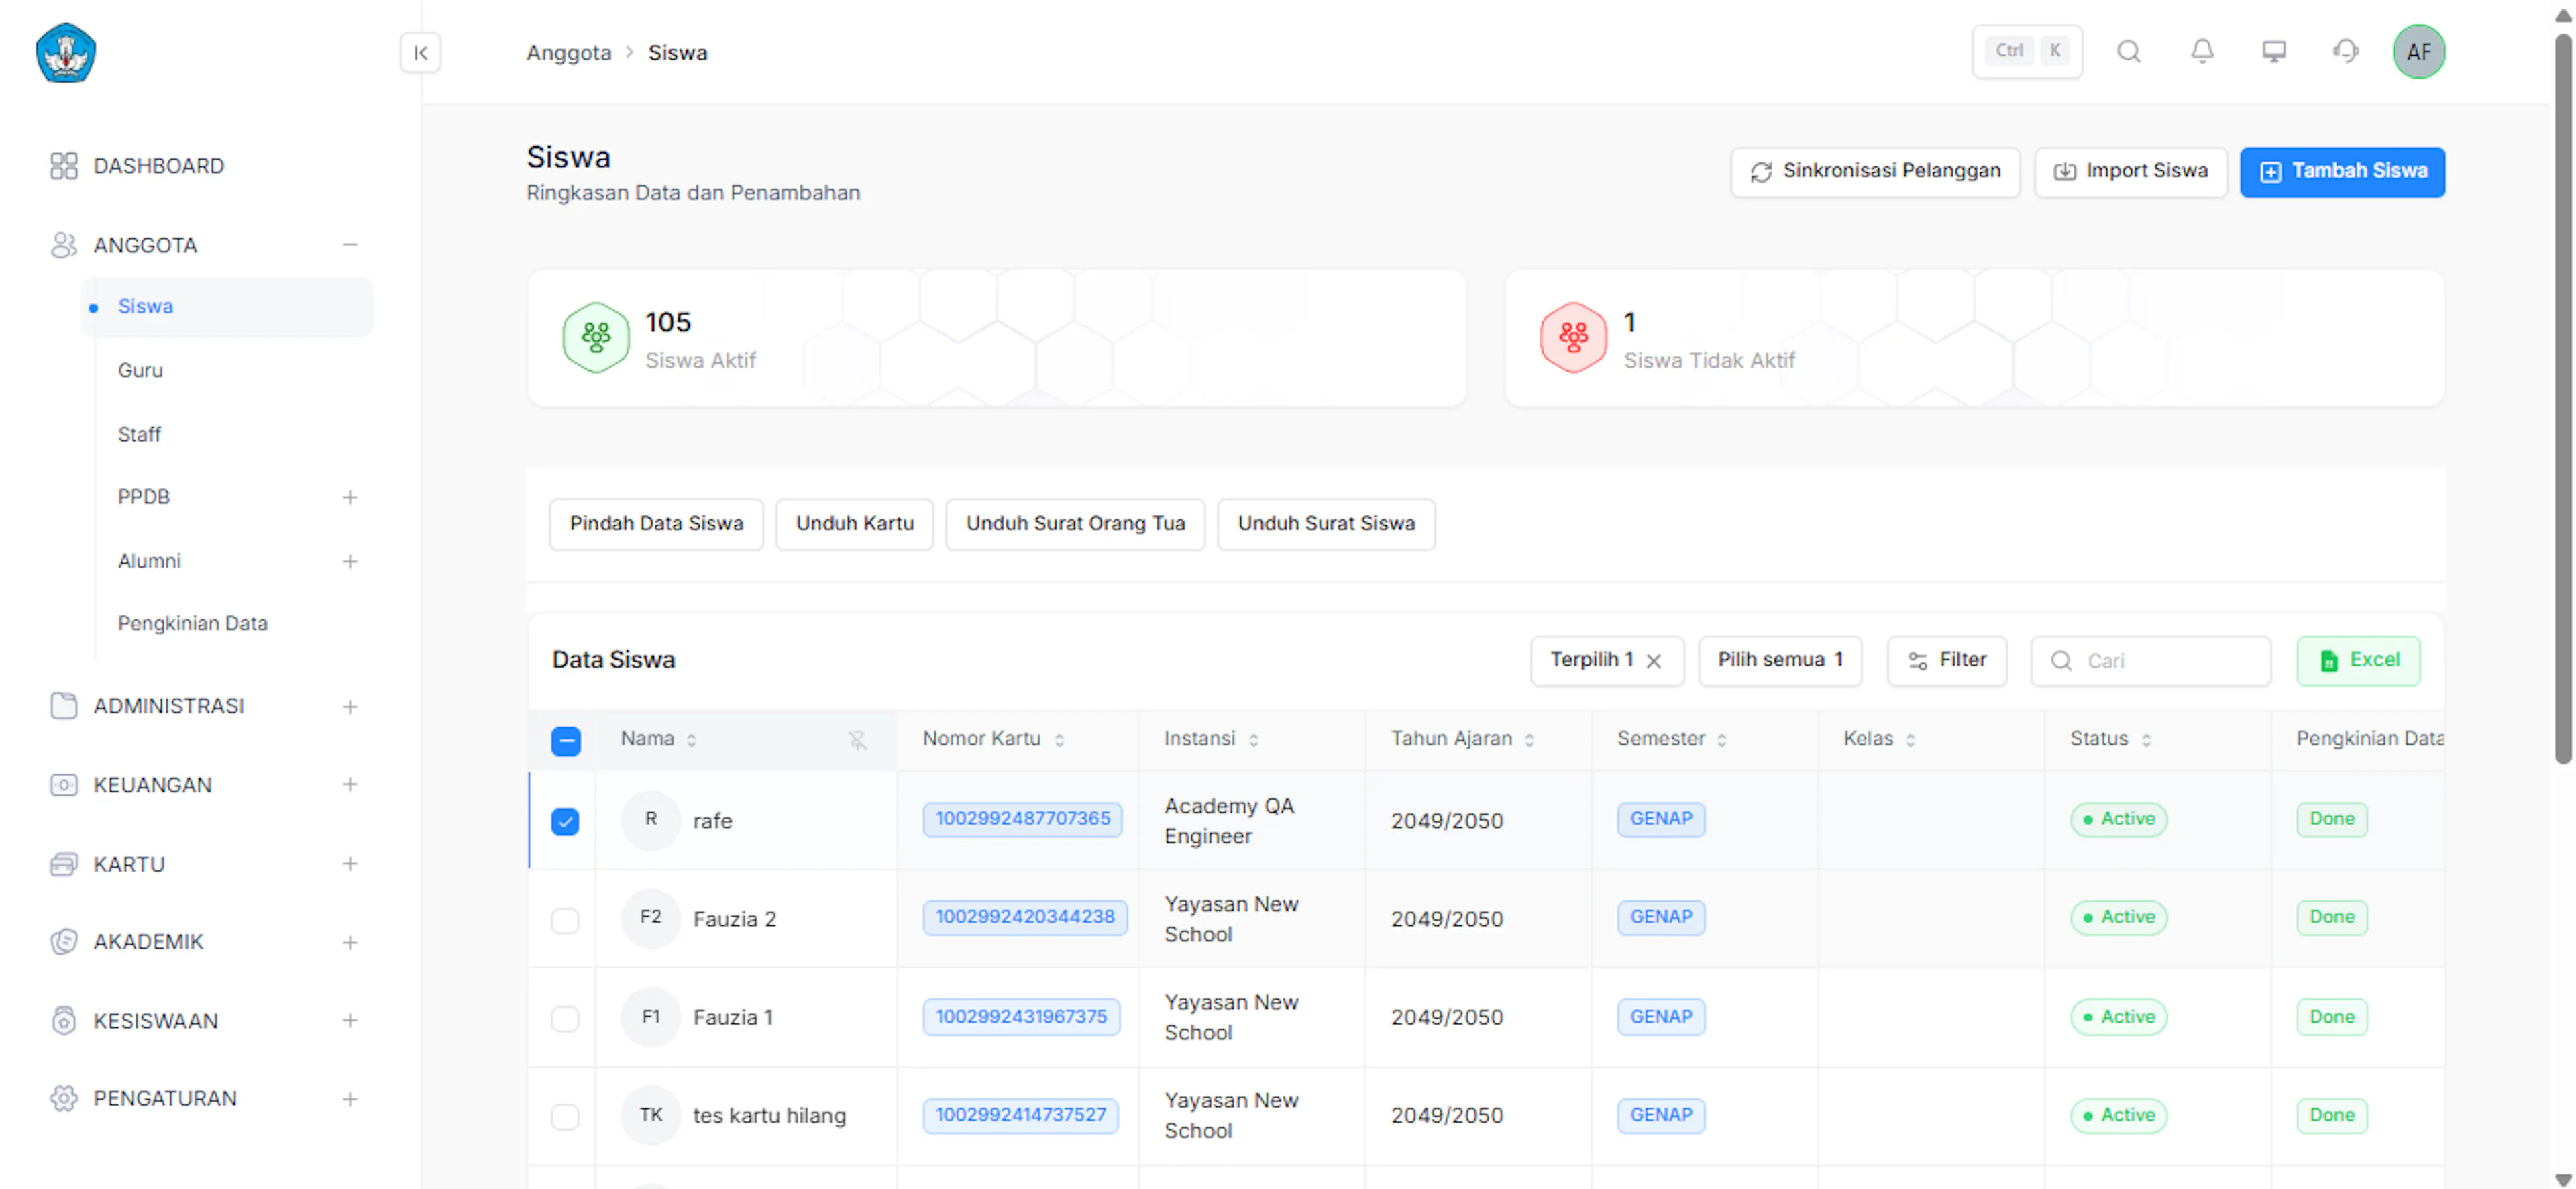This screenshot has height=1189, width=2576.
Task: Check the Fauzia 2 row checkbox
Action: (565, 920)
